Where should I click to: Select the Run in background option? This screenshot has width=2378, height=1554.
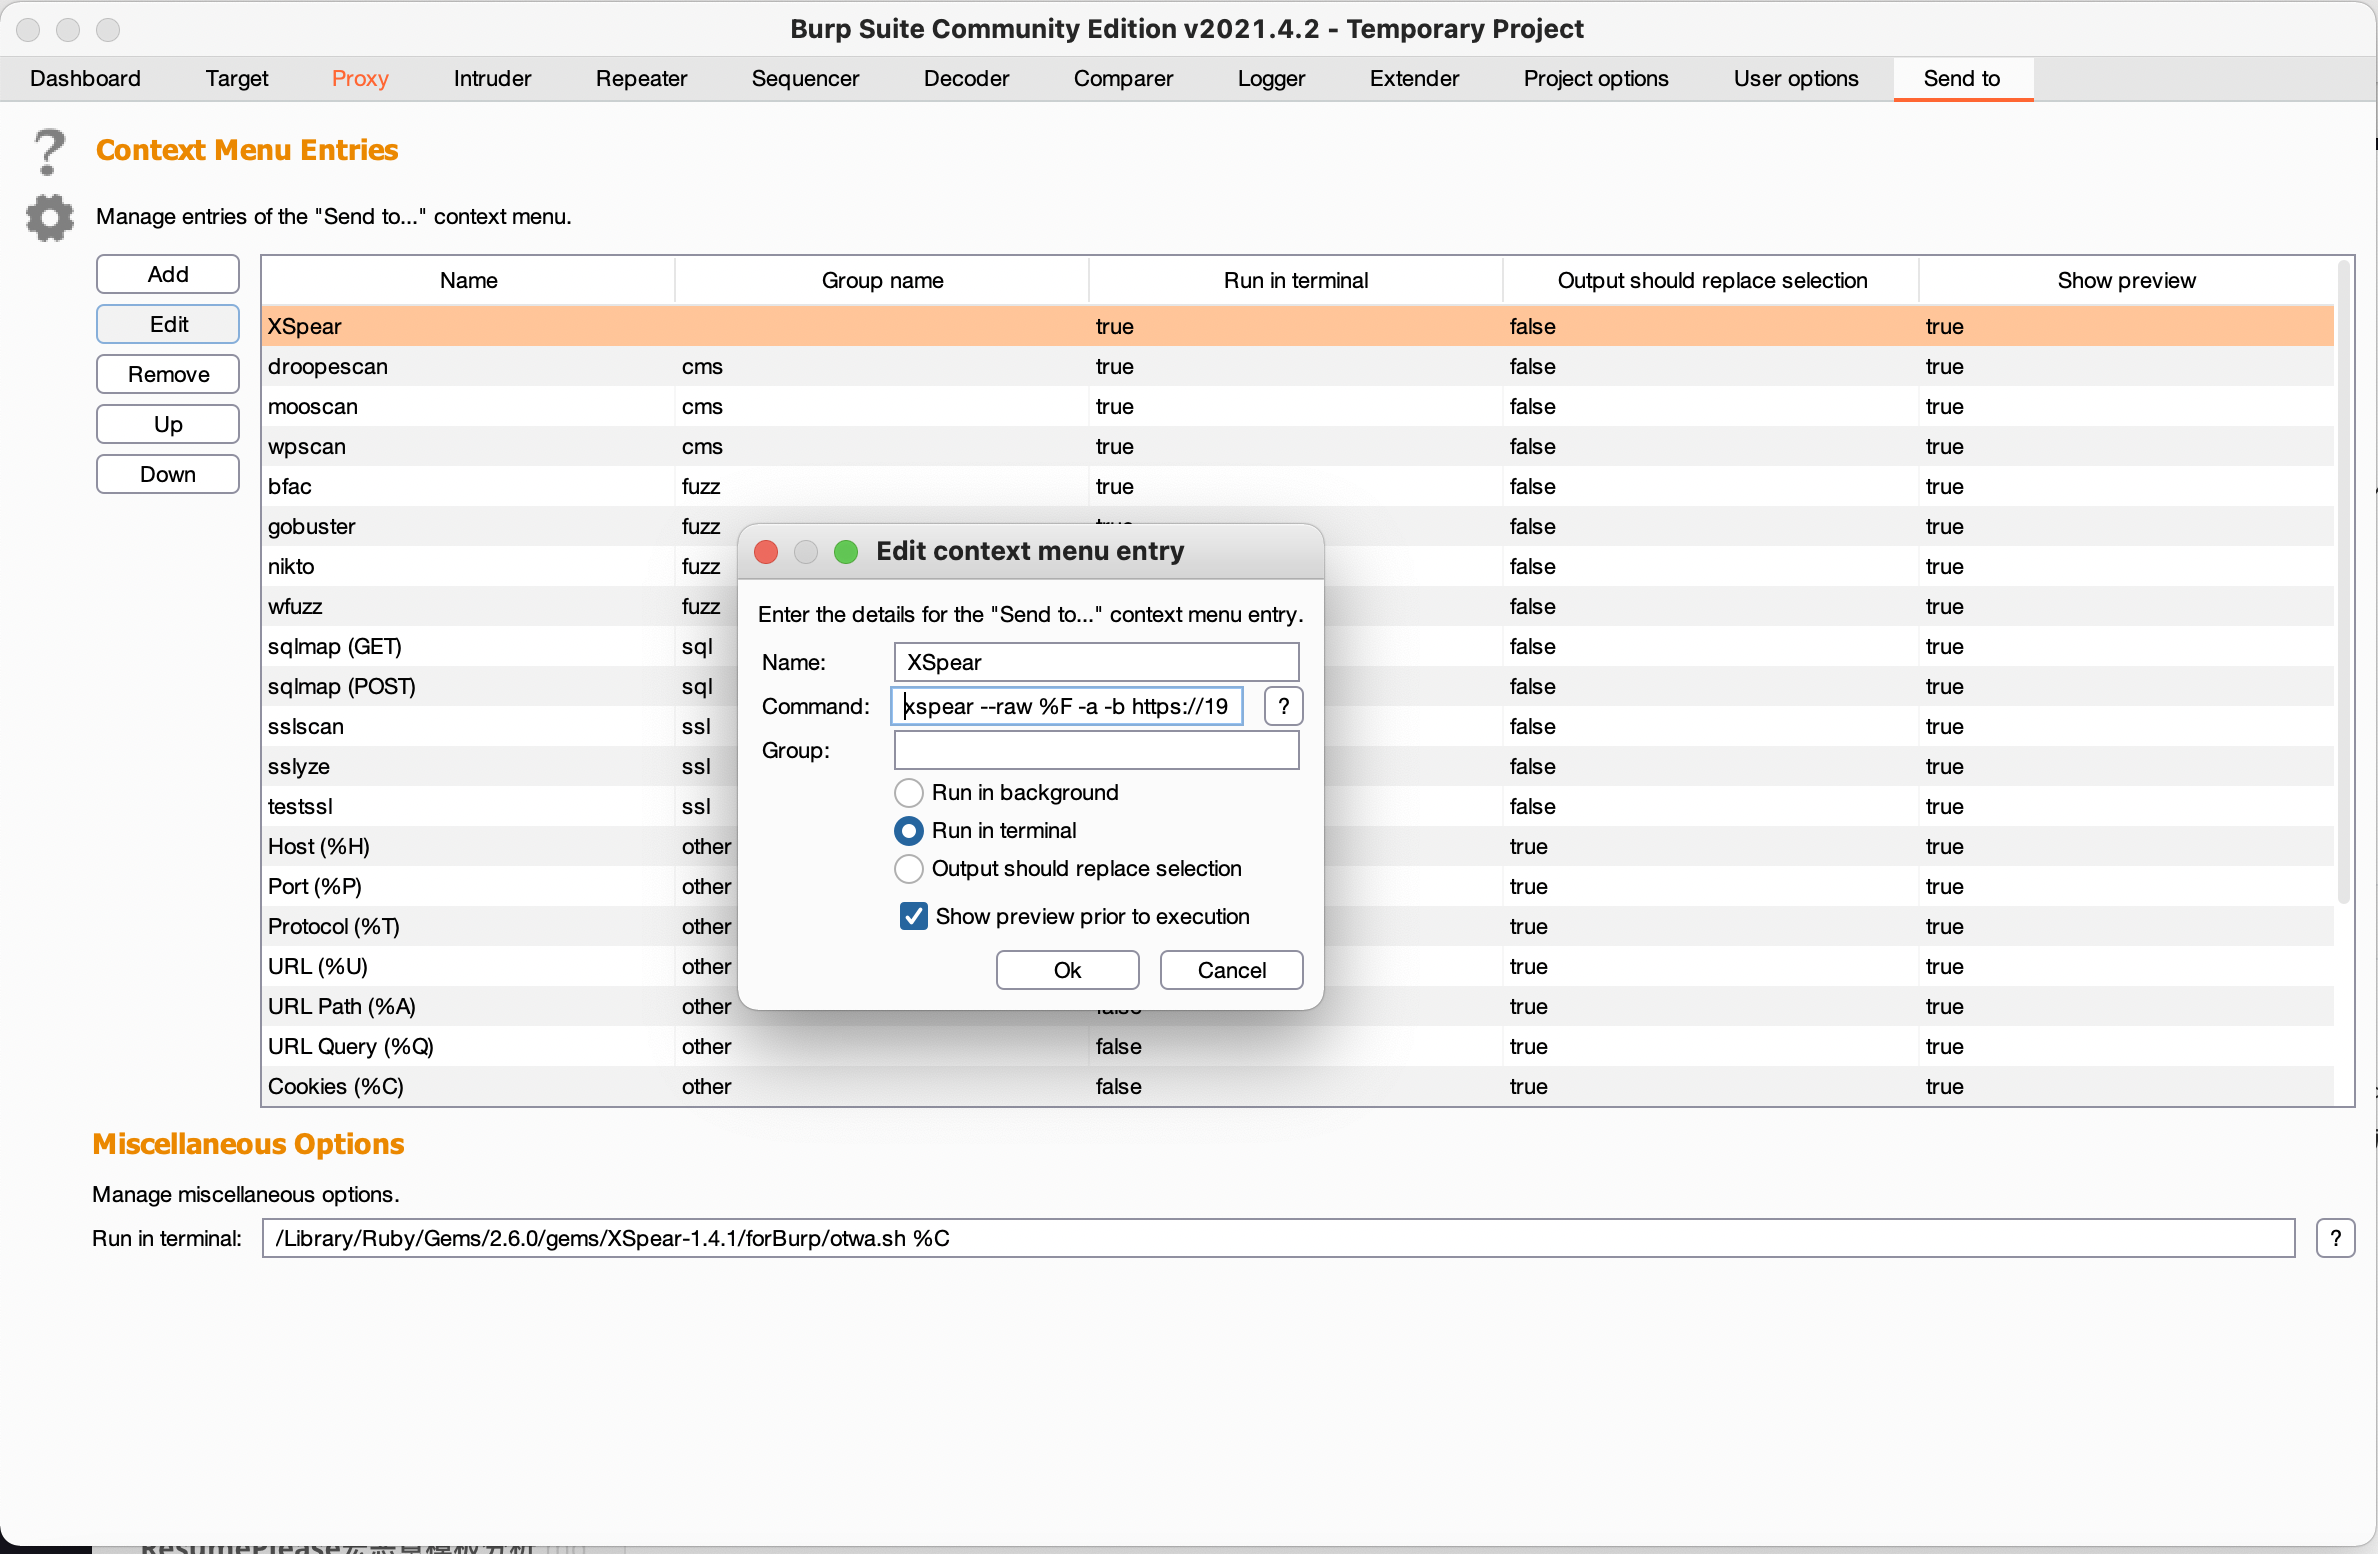tap(908, 792)
